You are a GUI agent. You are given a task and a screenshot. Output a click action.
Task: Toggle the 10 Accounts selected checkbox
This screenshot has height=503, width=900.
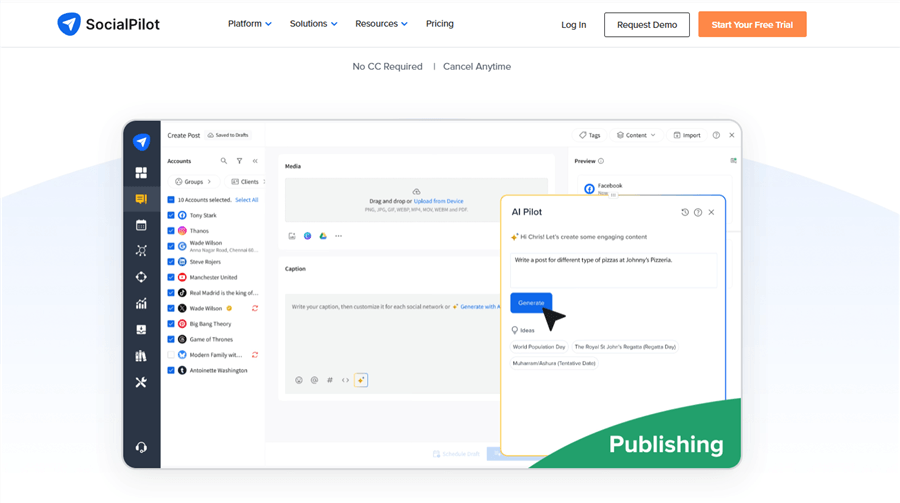pos(170,200)
